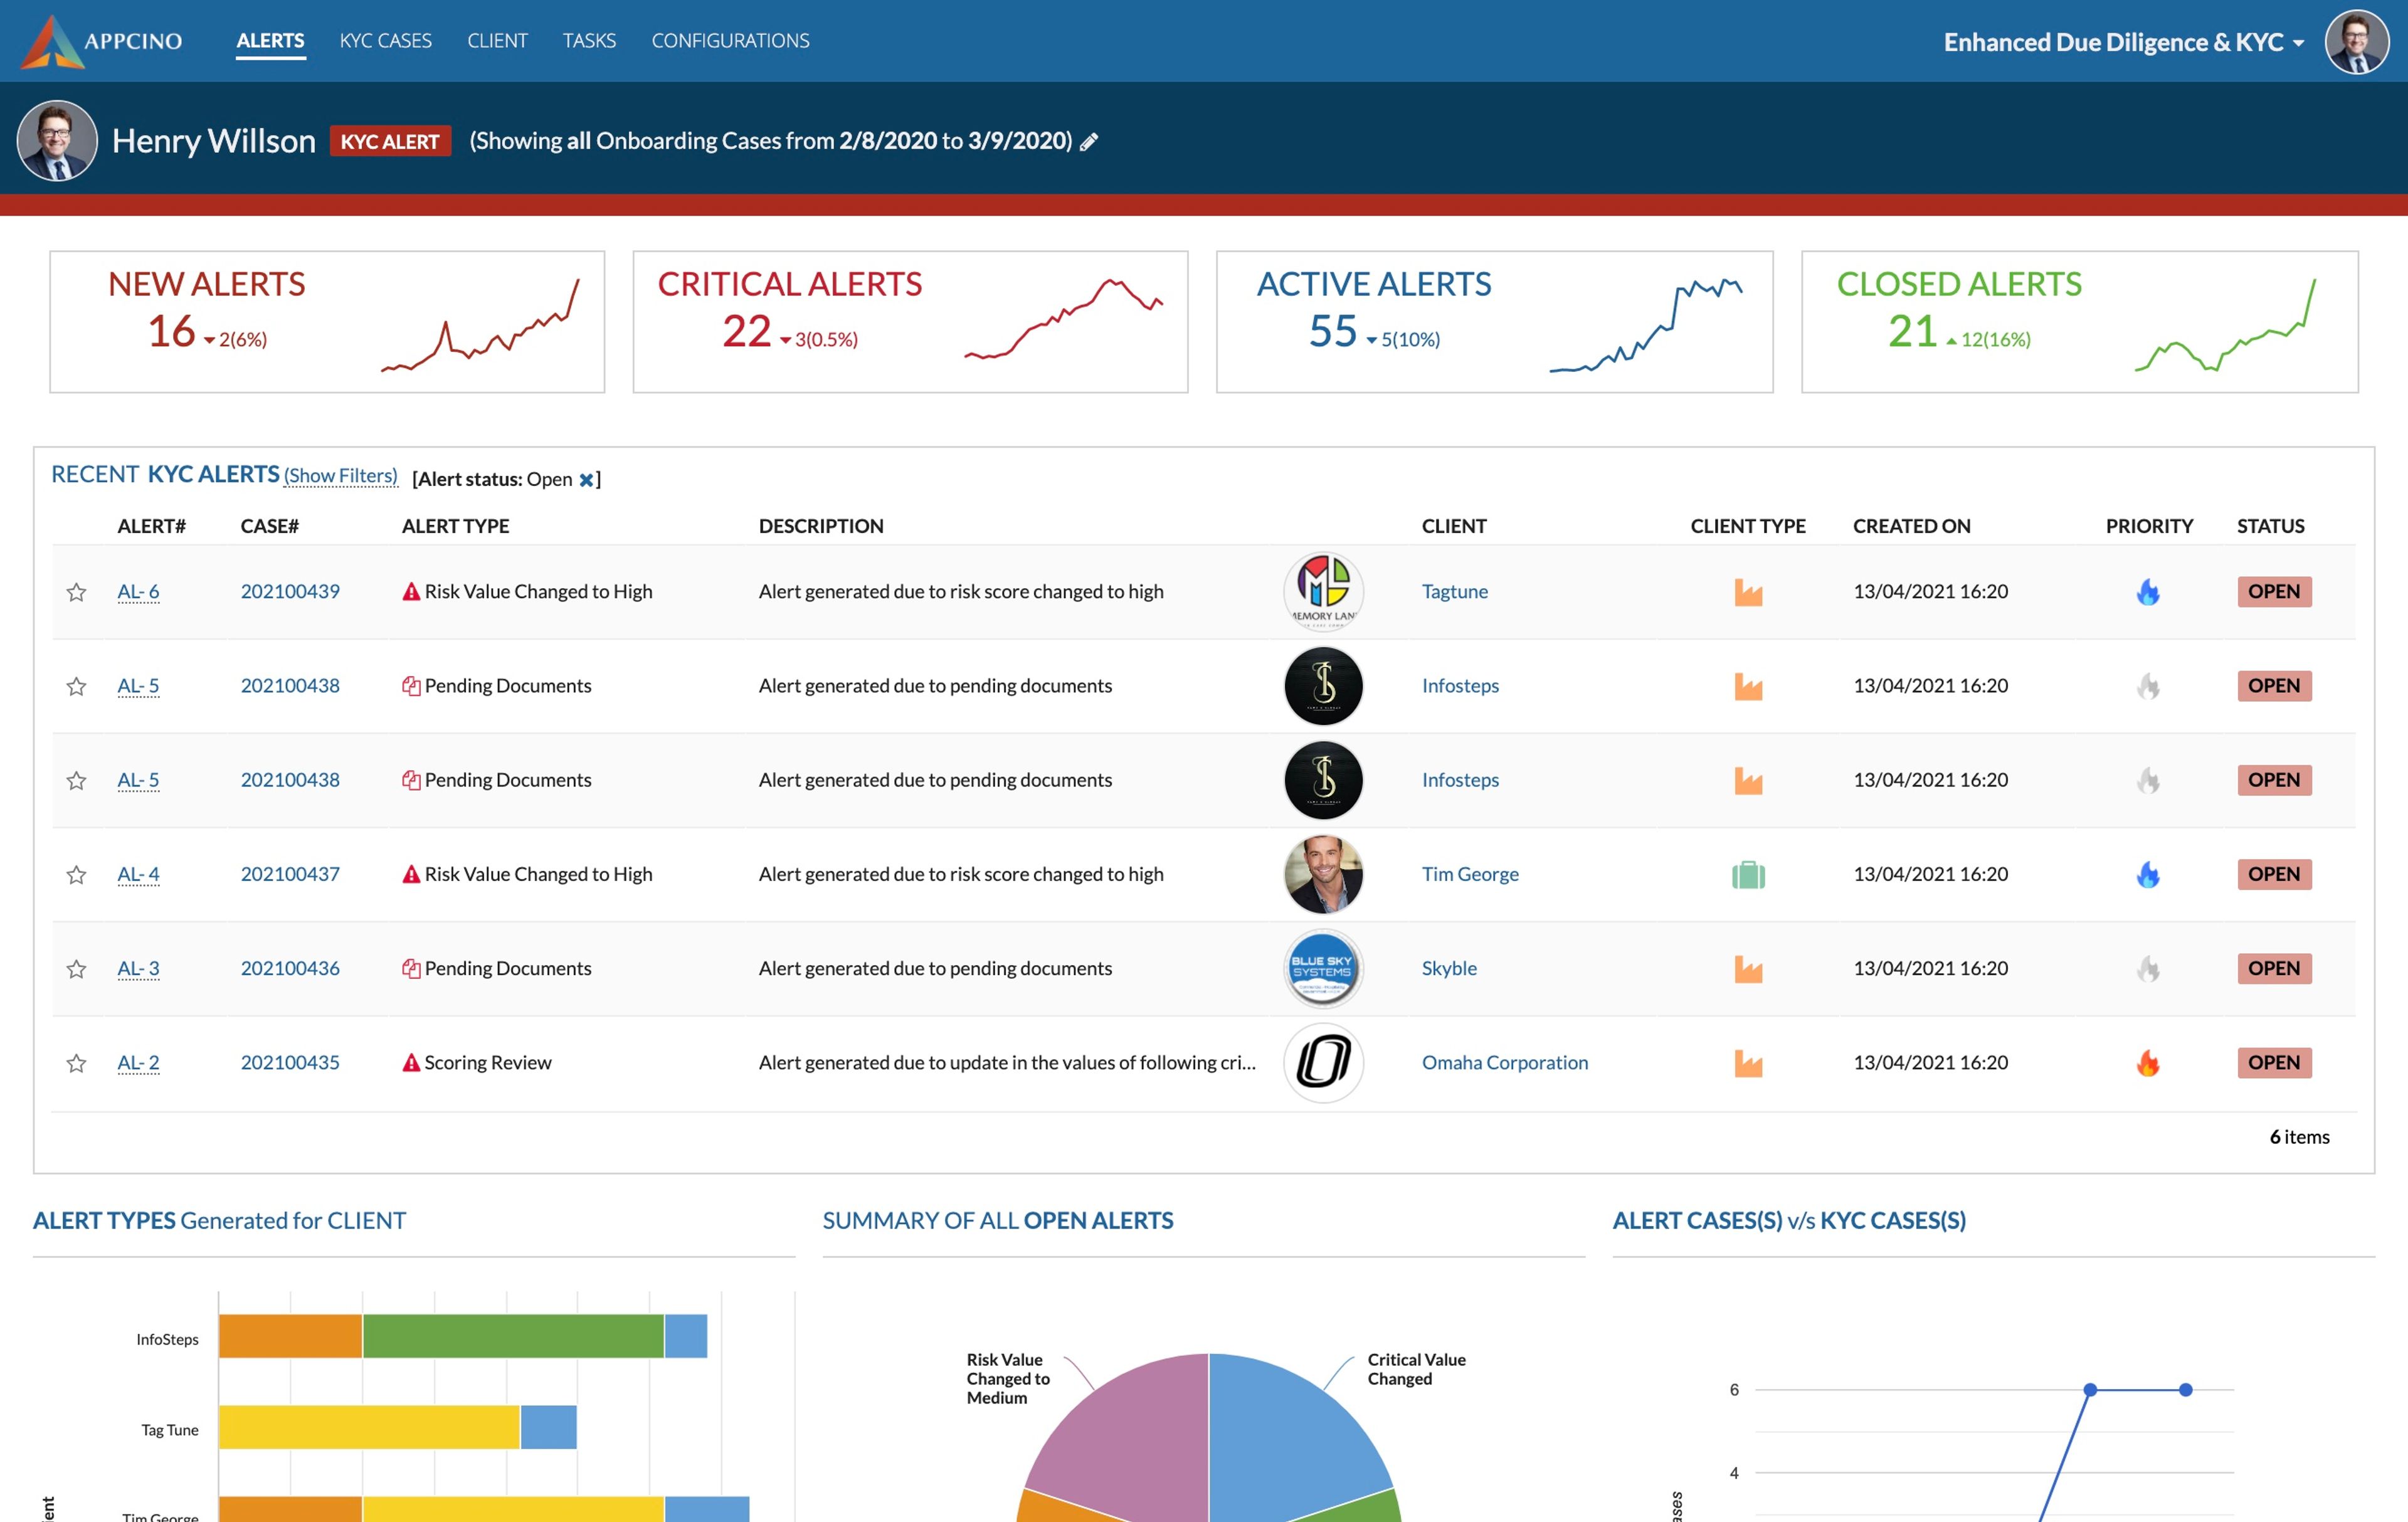The height and width of the screenshot is (1522, 2408).
Task: Star the AL-3 alert row
Action: (76, 969)
